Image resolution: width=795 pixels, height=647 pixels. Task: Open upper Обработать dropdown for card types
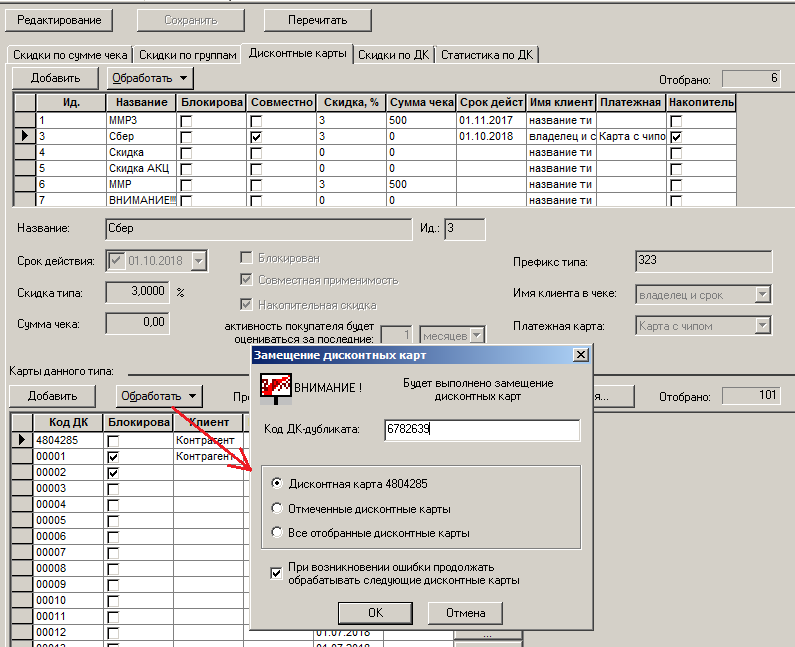(x=150, y=78)
